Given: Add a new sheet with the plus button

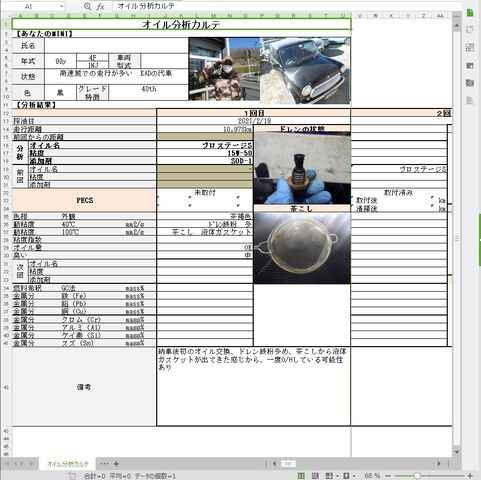Looking at the screenshot, I should pos(116,463).
